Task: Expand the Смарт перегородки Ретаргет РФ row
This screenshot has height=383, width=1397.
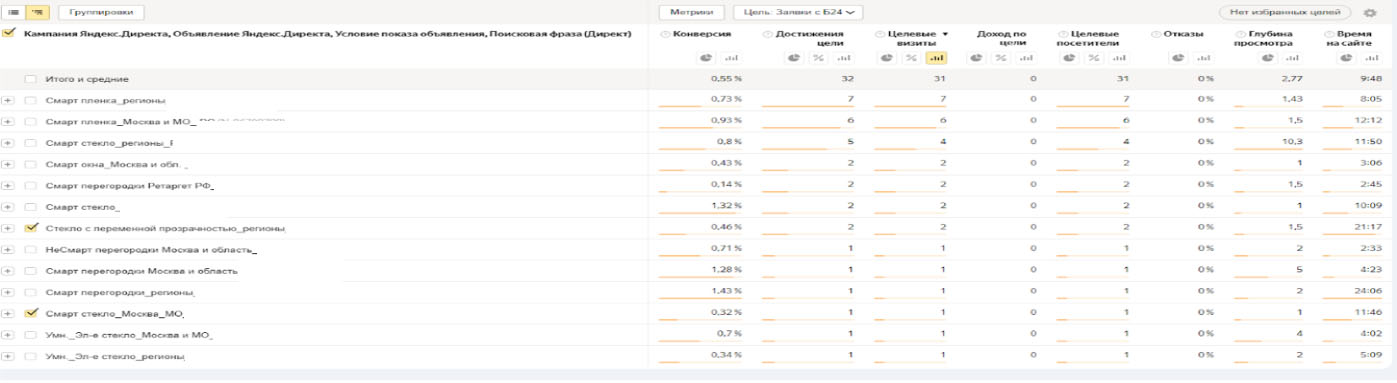Action: coord(8,185)
